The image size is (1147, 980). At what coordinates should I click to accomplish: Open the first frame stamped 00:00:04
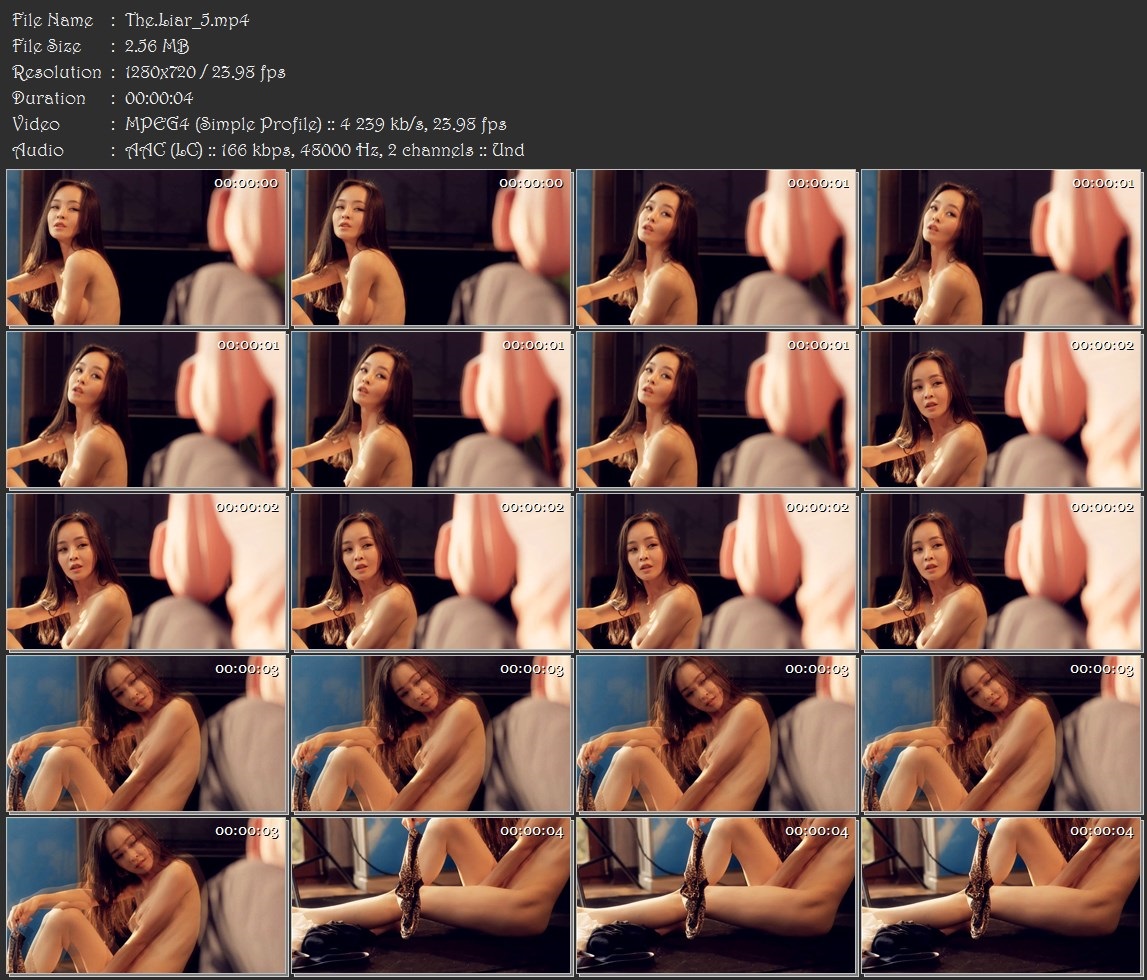[x=431, y=896]
